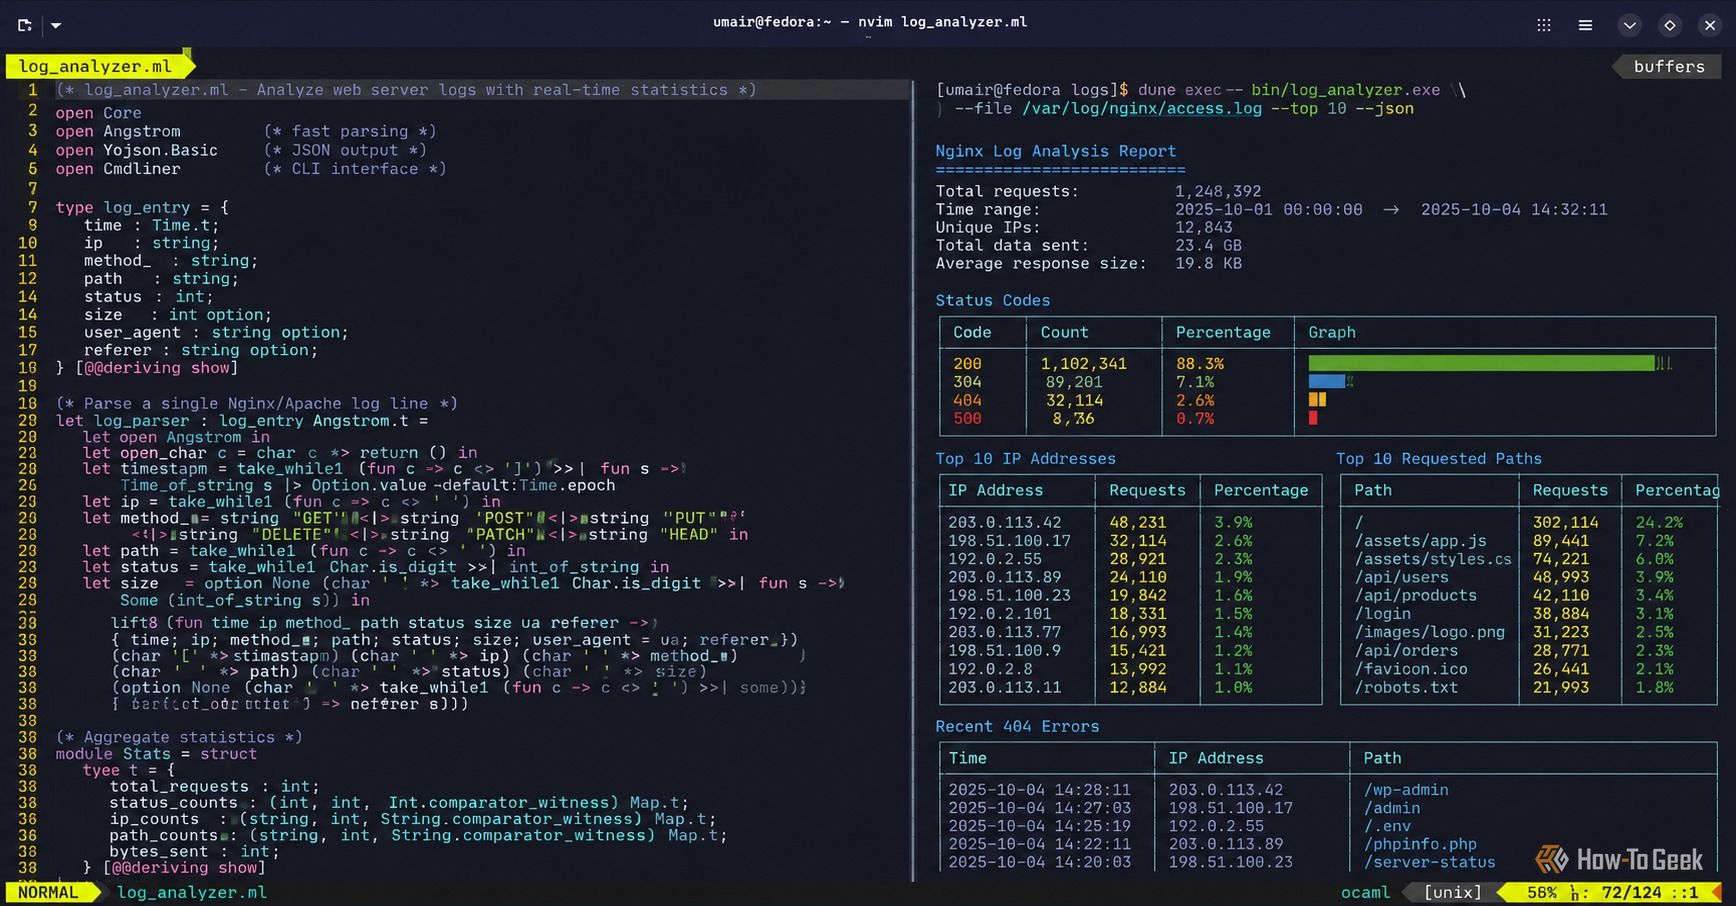Click the 2025-10-04 14:28:11 timestamp row
This screenshot has width=1736, height=906.
(x=1039, y=789)
